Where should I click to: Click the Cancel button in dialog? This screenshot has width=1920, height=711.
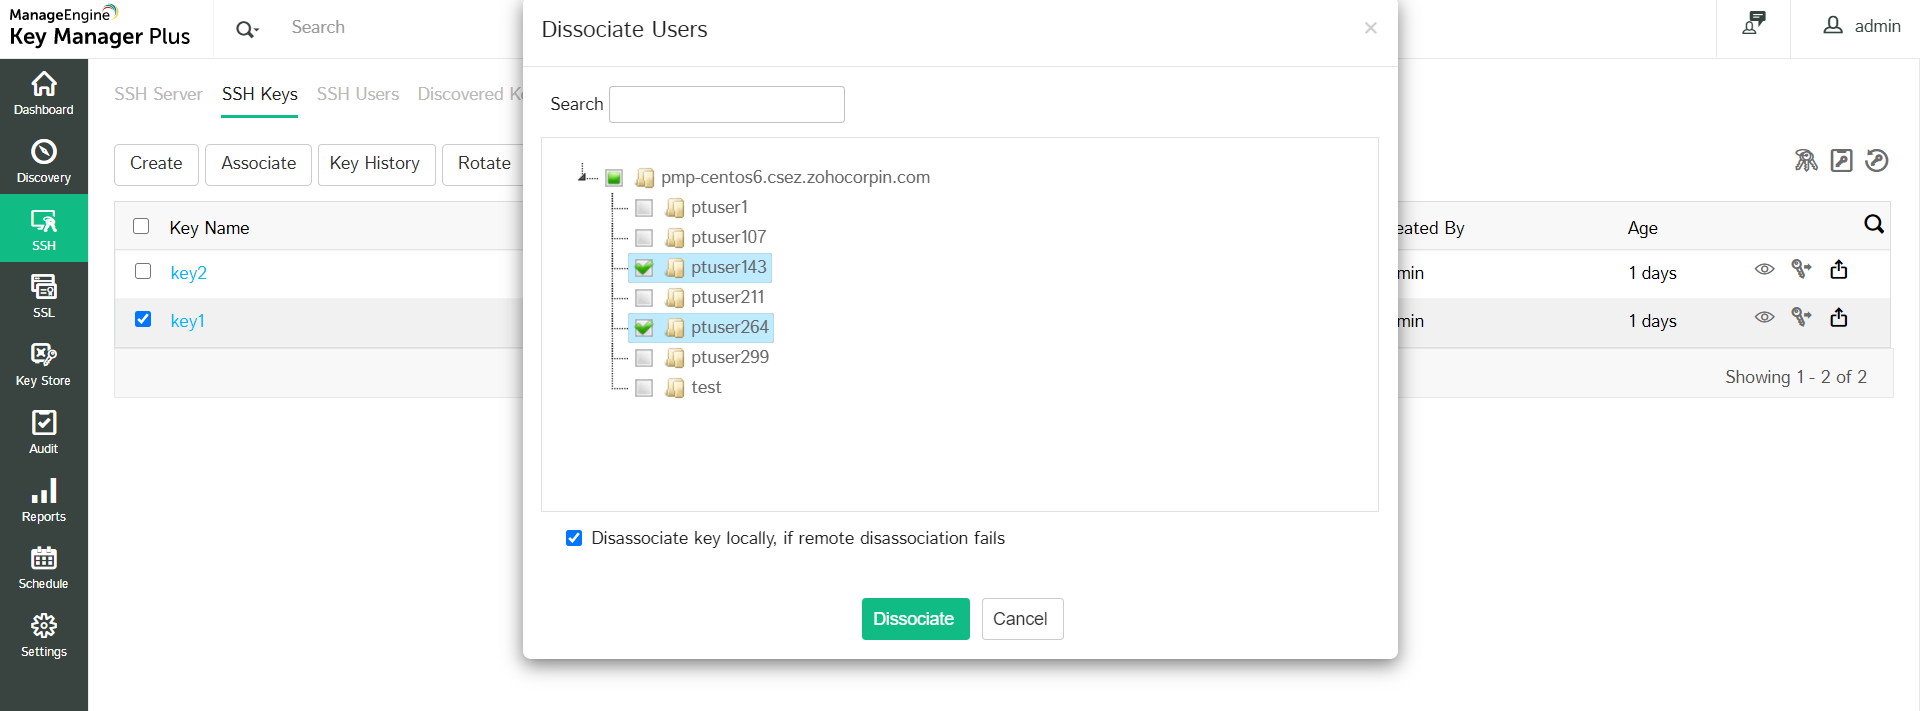coord(1021,619)
